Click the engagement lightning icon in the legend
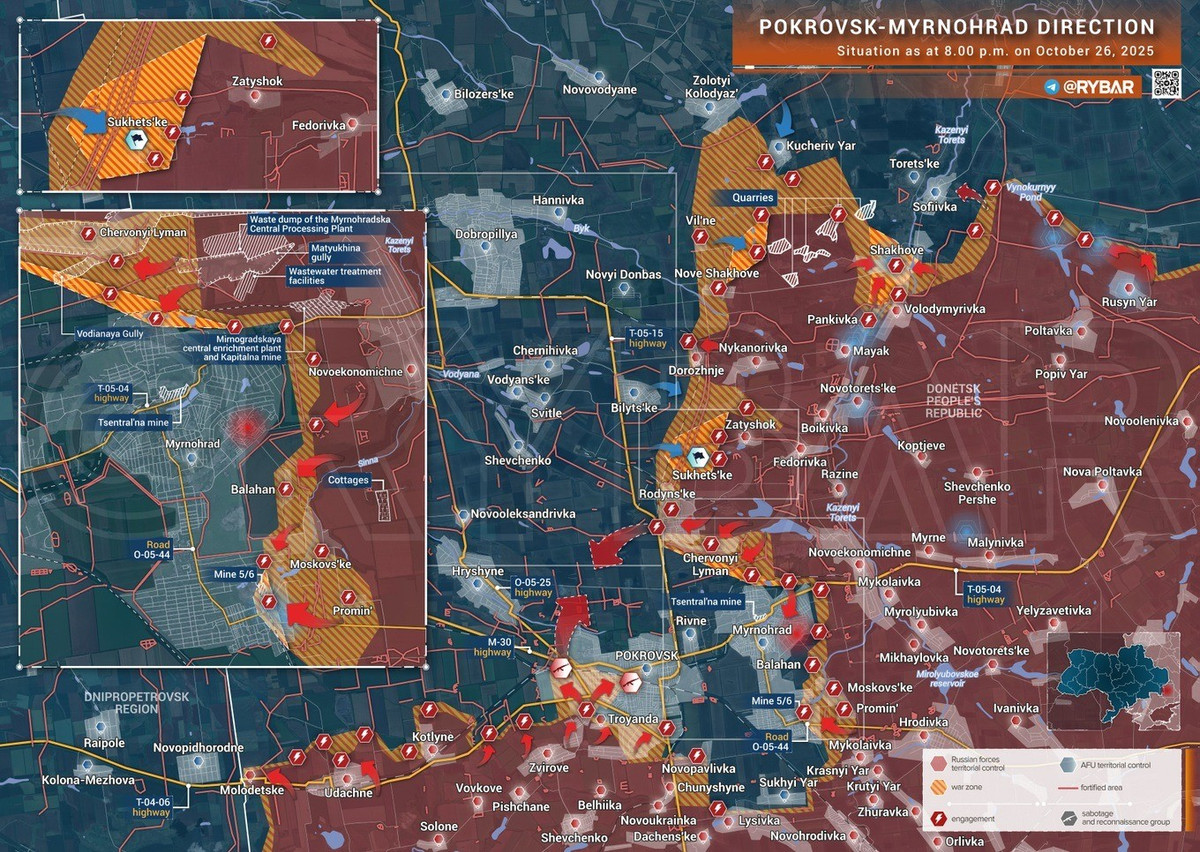This screenshot has height=852, width=1200. point(938,819)
